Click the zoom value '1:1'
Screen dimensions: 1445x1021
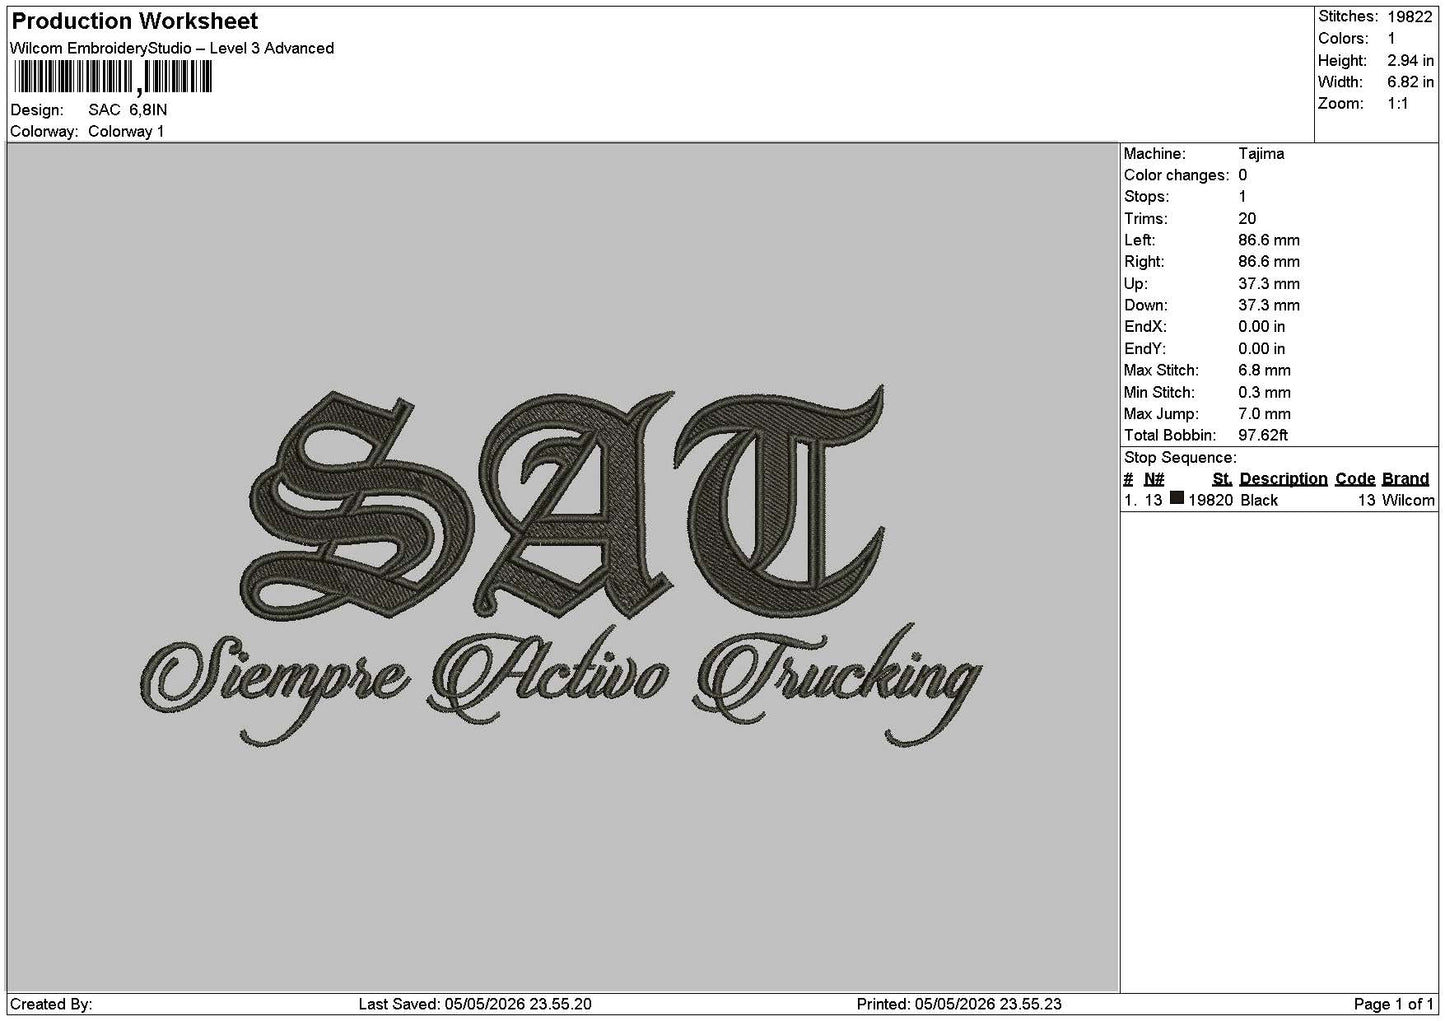(x=1398, y=104)
